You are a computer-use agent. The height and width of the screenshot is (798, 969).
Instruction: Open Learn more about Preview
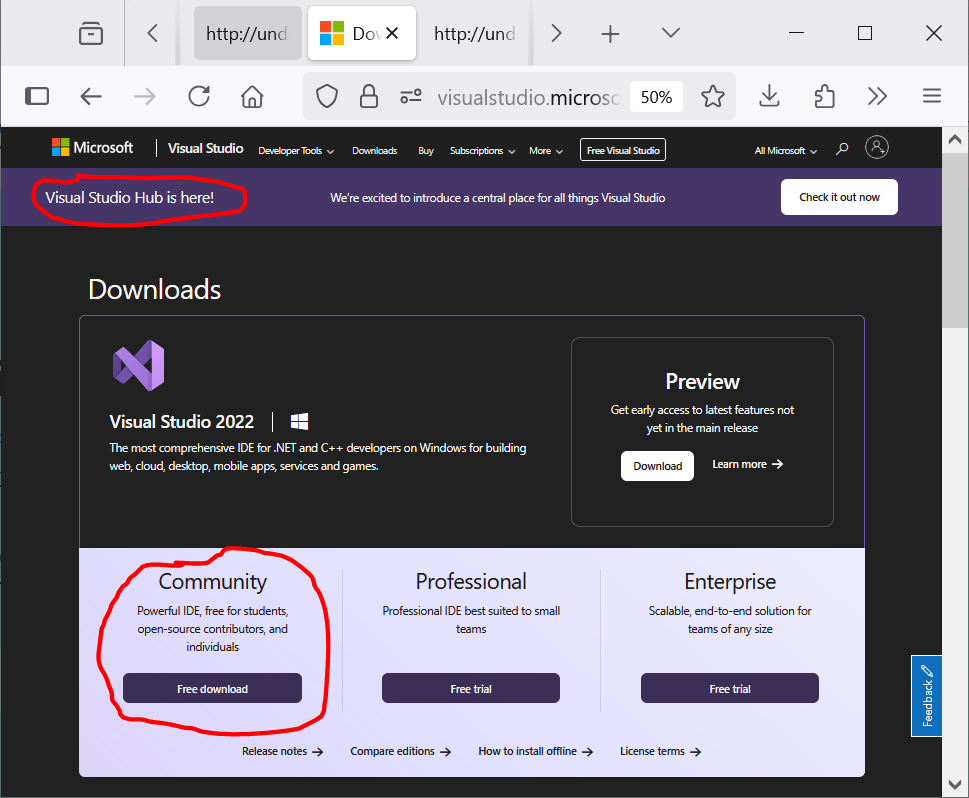coord(748,464)
